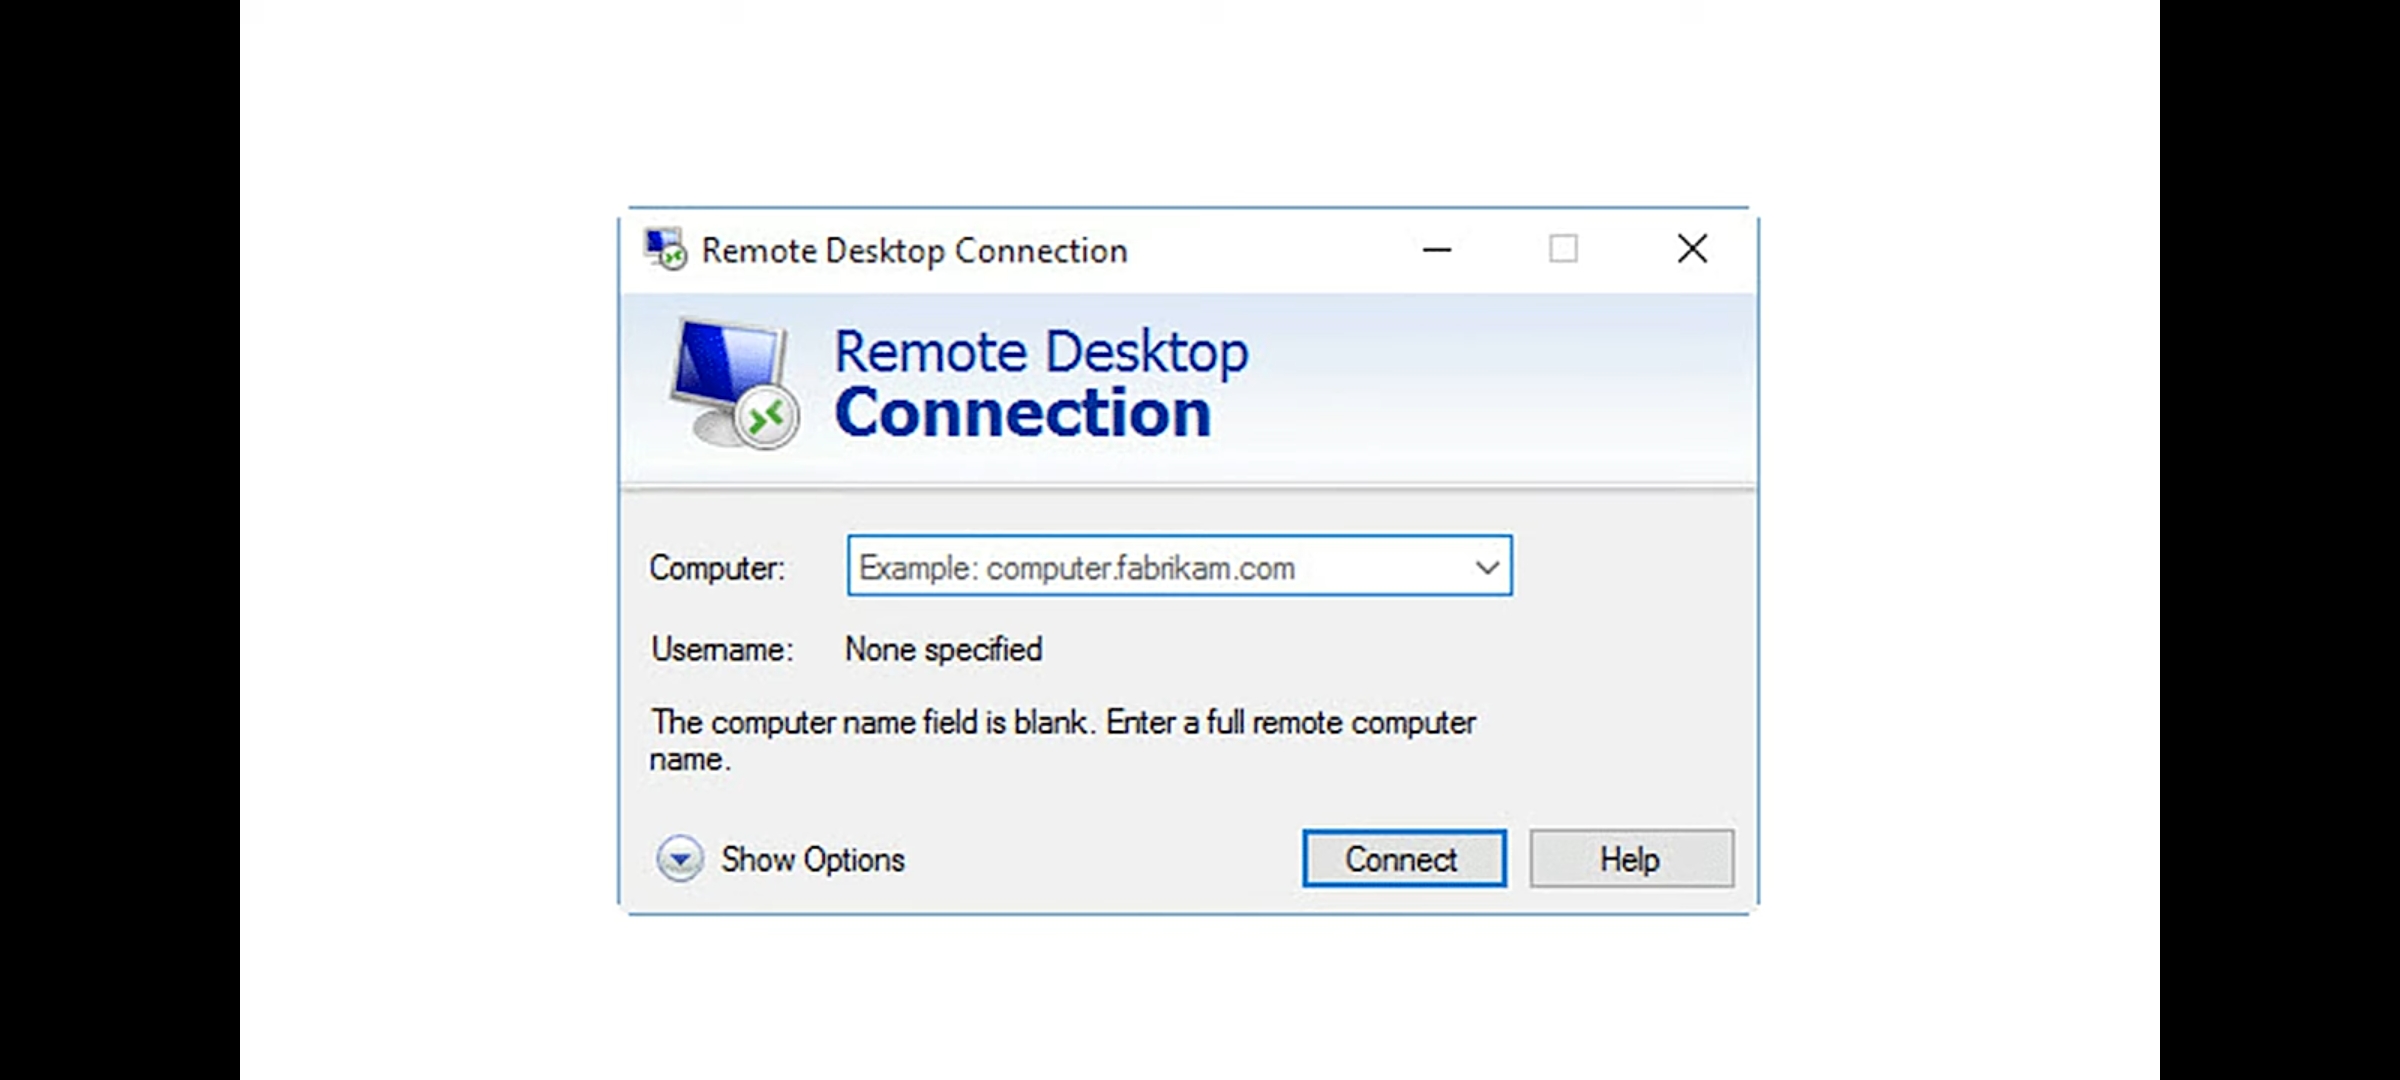The height and width of the screenshot is (1080, 2400).
Task: Expand the Computer dropdown arrow
Action: (x=1487, y=567)
